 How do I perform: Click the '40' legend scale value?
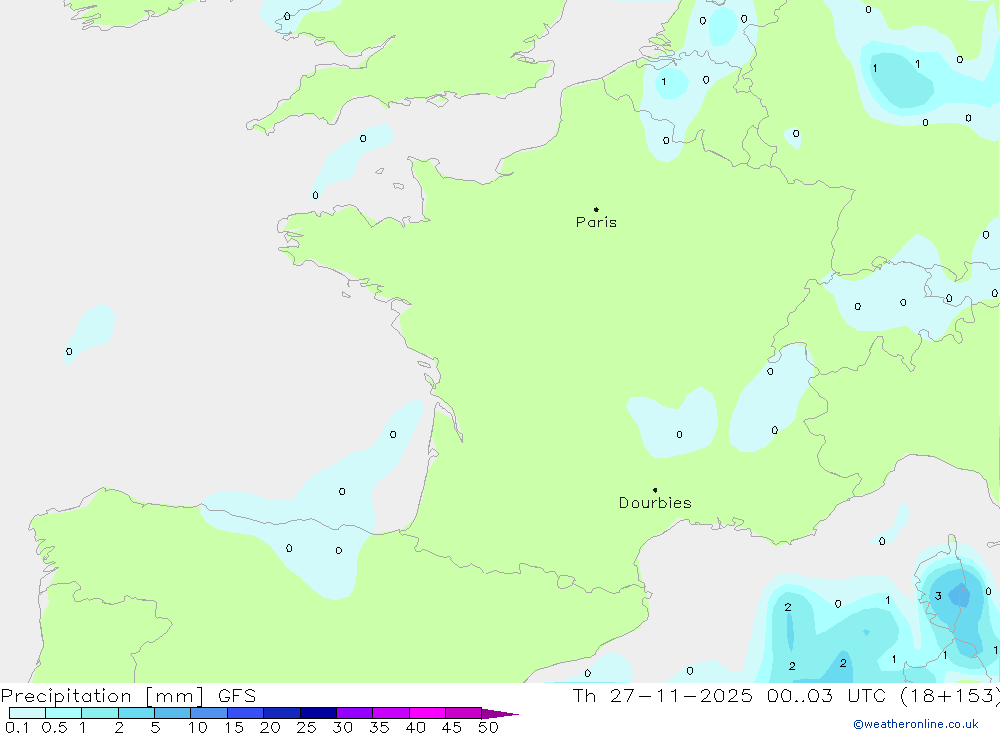tap(416, 727)
